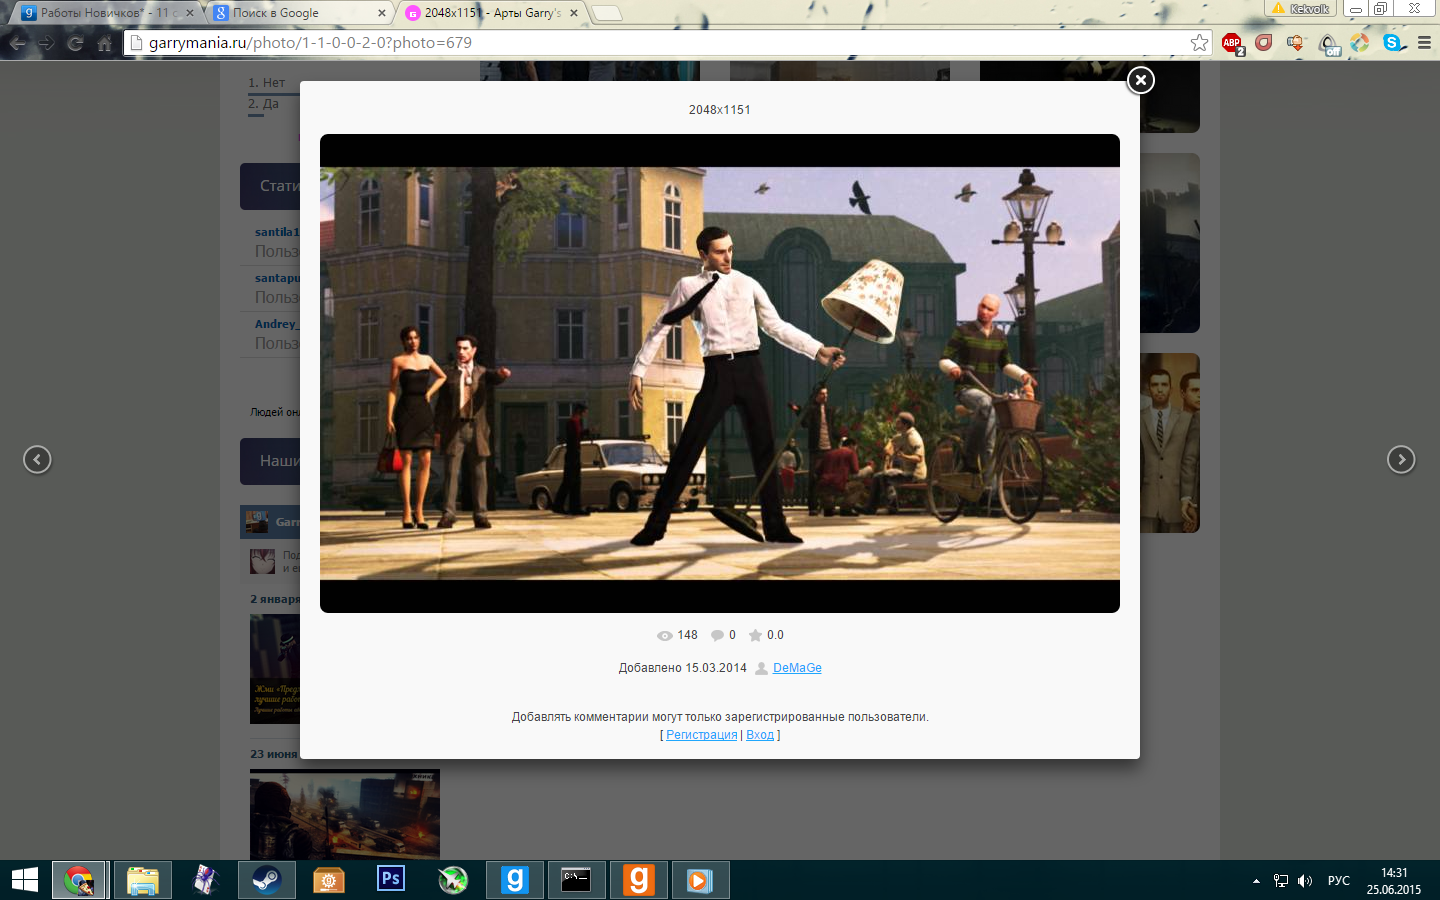
Task: Click the views eye icon
Action: coord(664,636)
